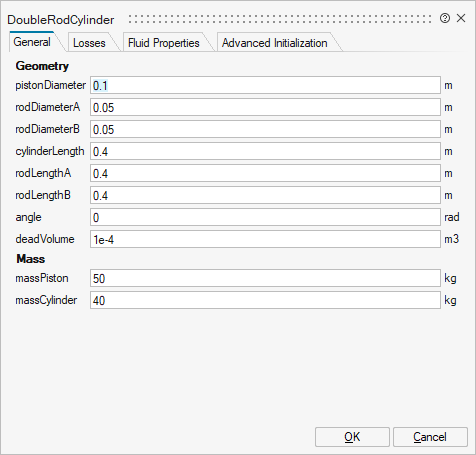
Task: Dismiss dialog with Cancel button
Action: (x=430, y=437)
